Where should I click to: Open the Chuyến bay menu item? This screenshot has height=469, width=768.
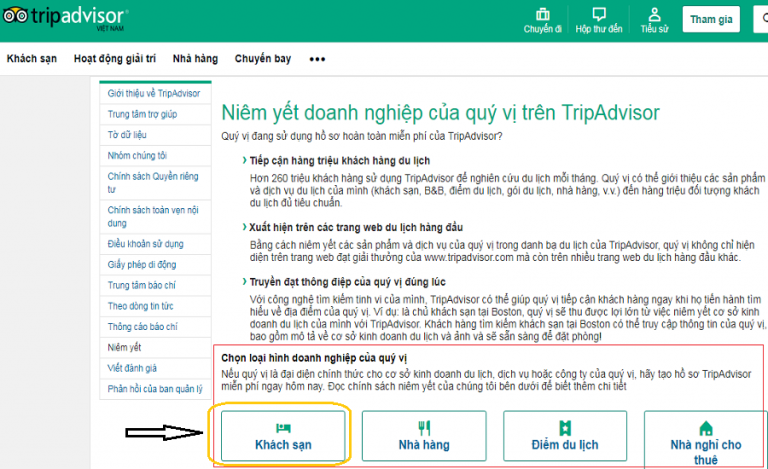(x=263, y=59)
